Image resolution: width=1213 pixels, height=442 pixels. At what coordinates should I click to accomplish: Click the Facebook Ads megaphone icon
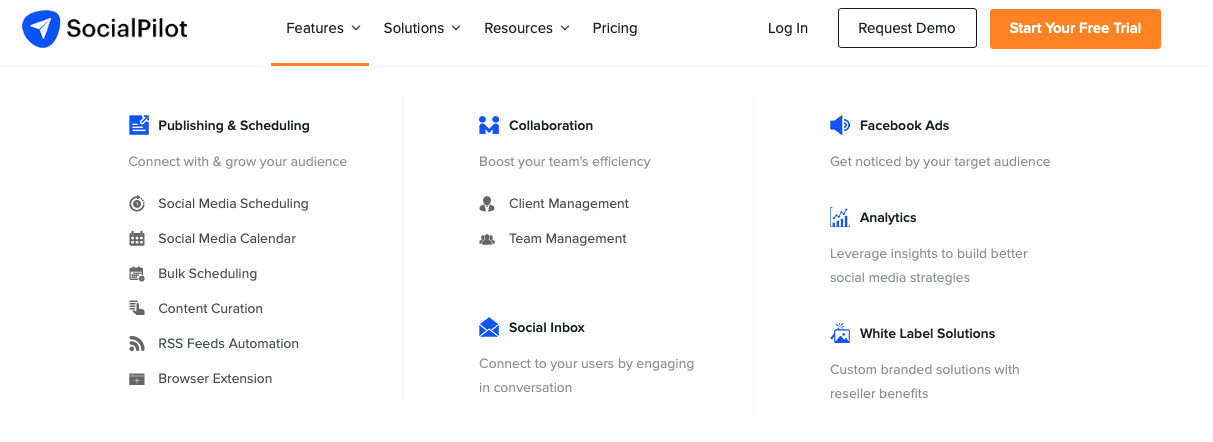840,125
